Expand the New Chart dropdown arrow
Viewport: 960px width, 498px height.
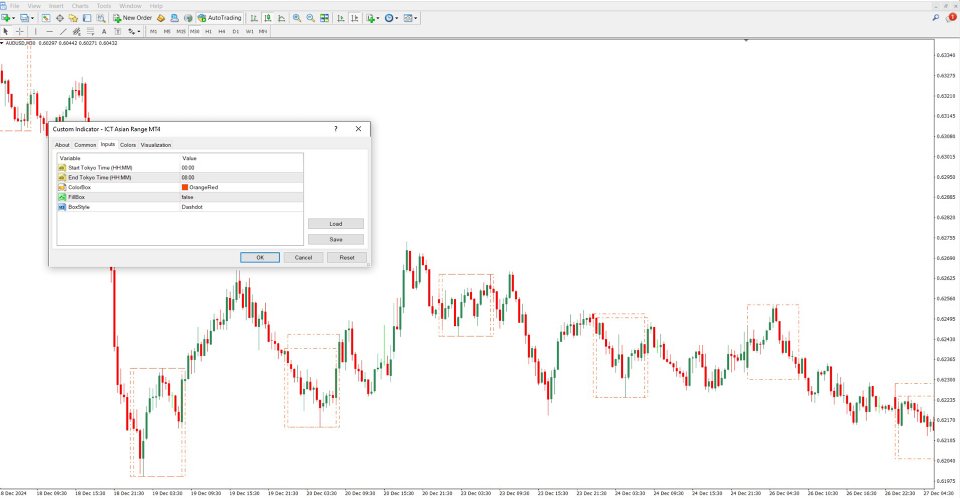tap(13, 18)
